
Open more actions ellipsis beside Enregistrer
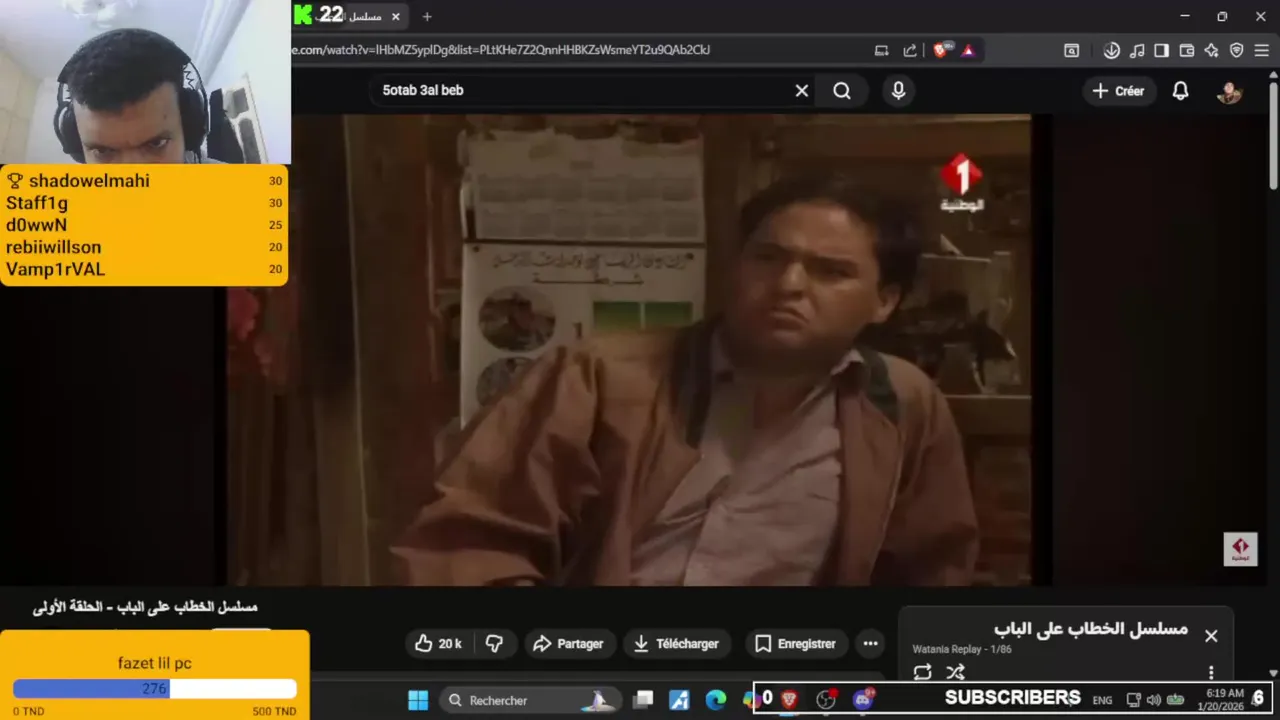pyautogui.click(x=870, y=644)
